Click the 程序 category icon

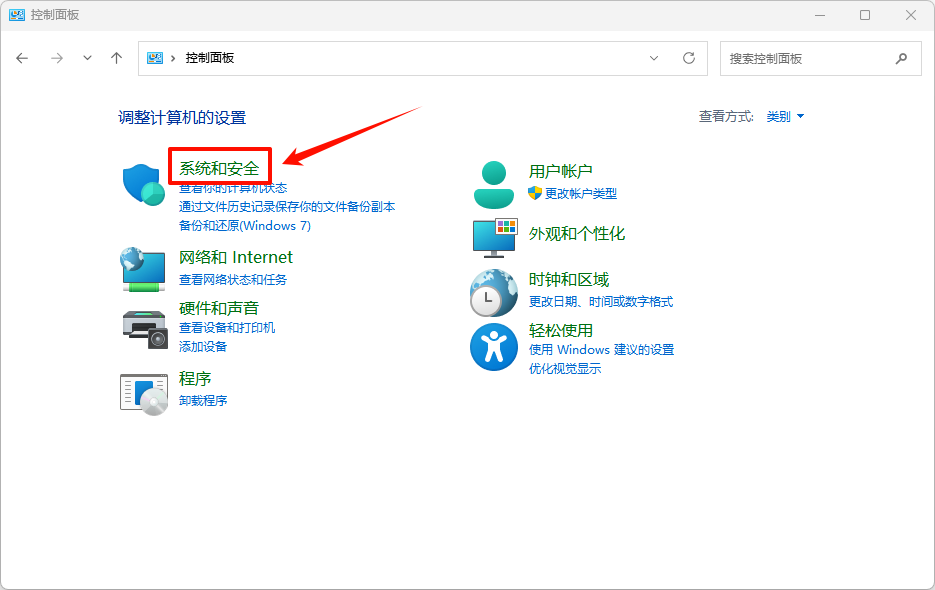tap(142, 391)
